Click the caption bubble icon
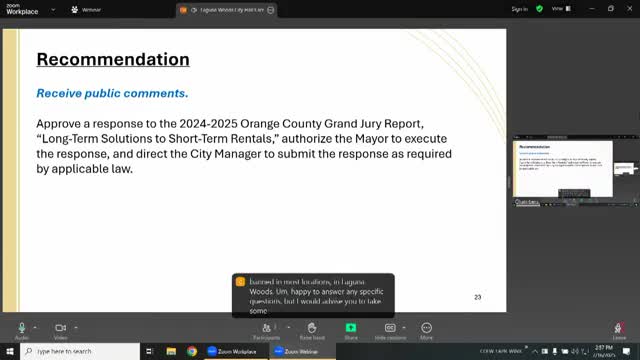Image resolution: width=640 pixels, height=360 pixels. tap(240, 282)
